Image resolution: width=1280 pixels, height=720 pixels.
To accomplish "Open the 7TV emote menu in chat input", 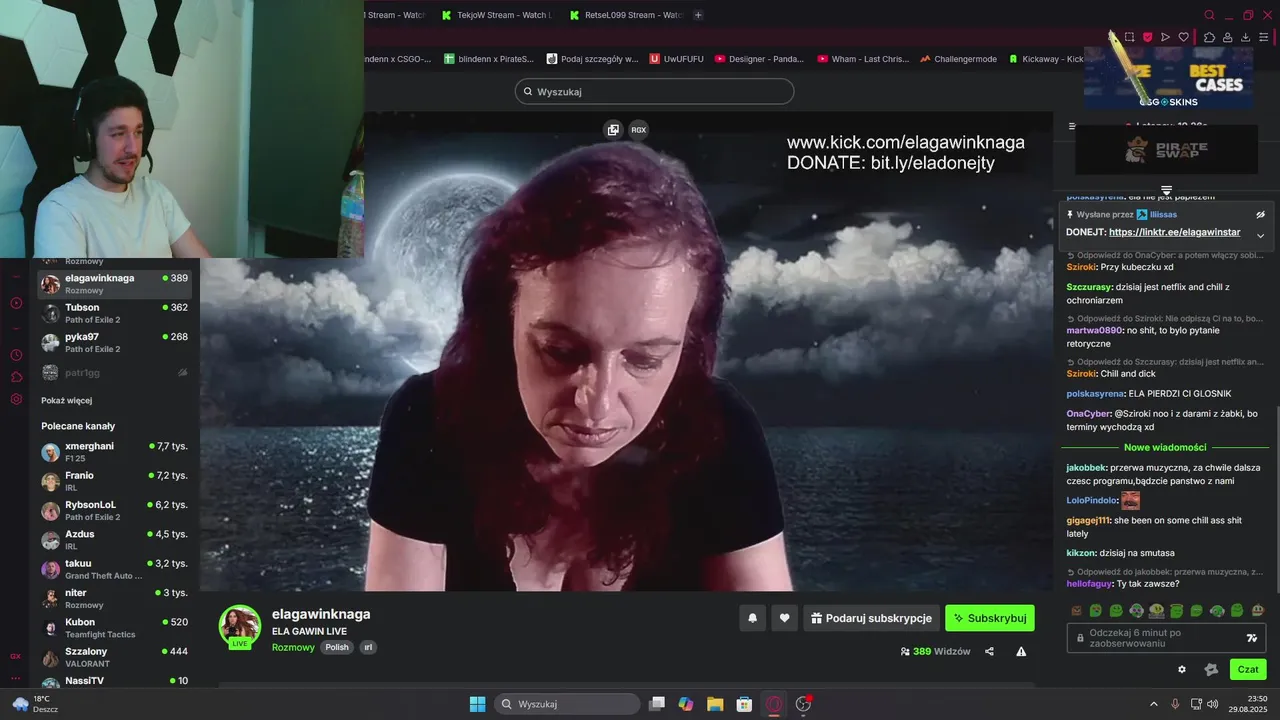I will [1251, 638].
